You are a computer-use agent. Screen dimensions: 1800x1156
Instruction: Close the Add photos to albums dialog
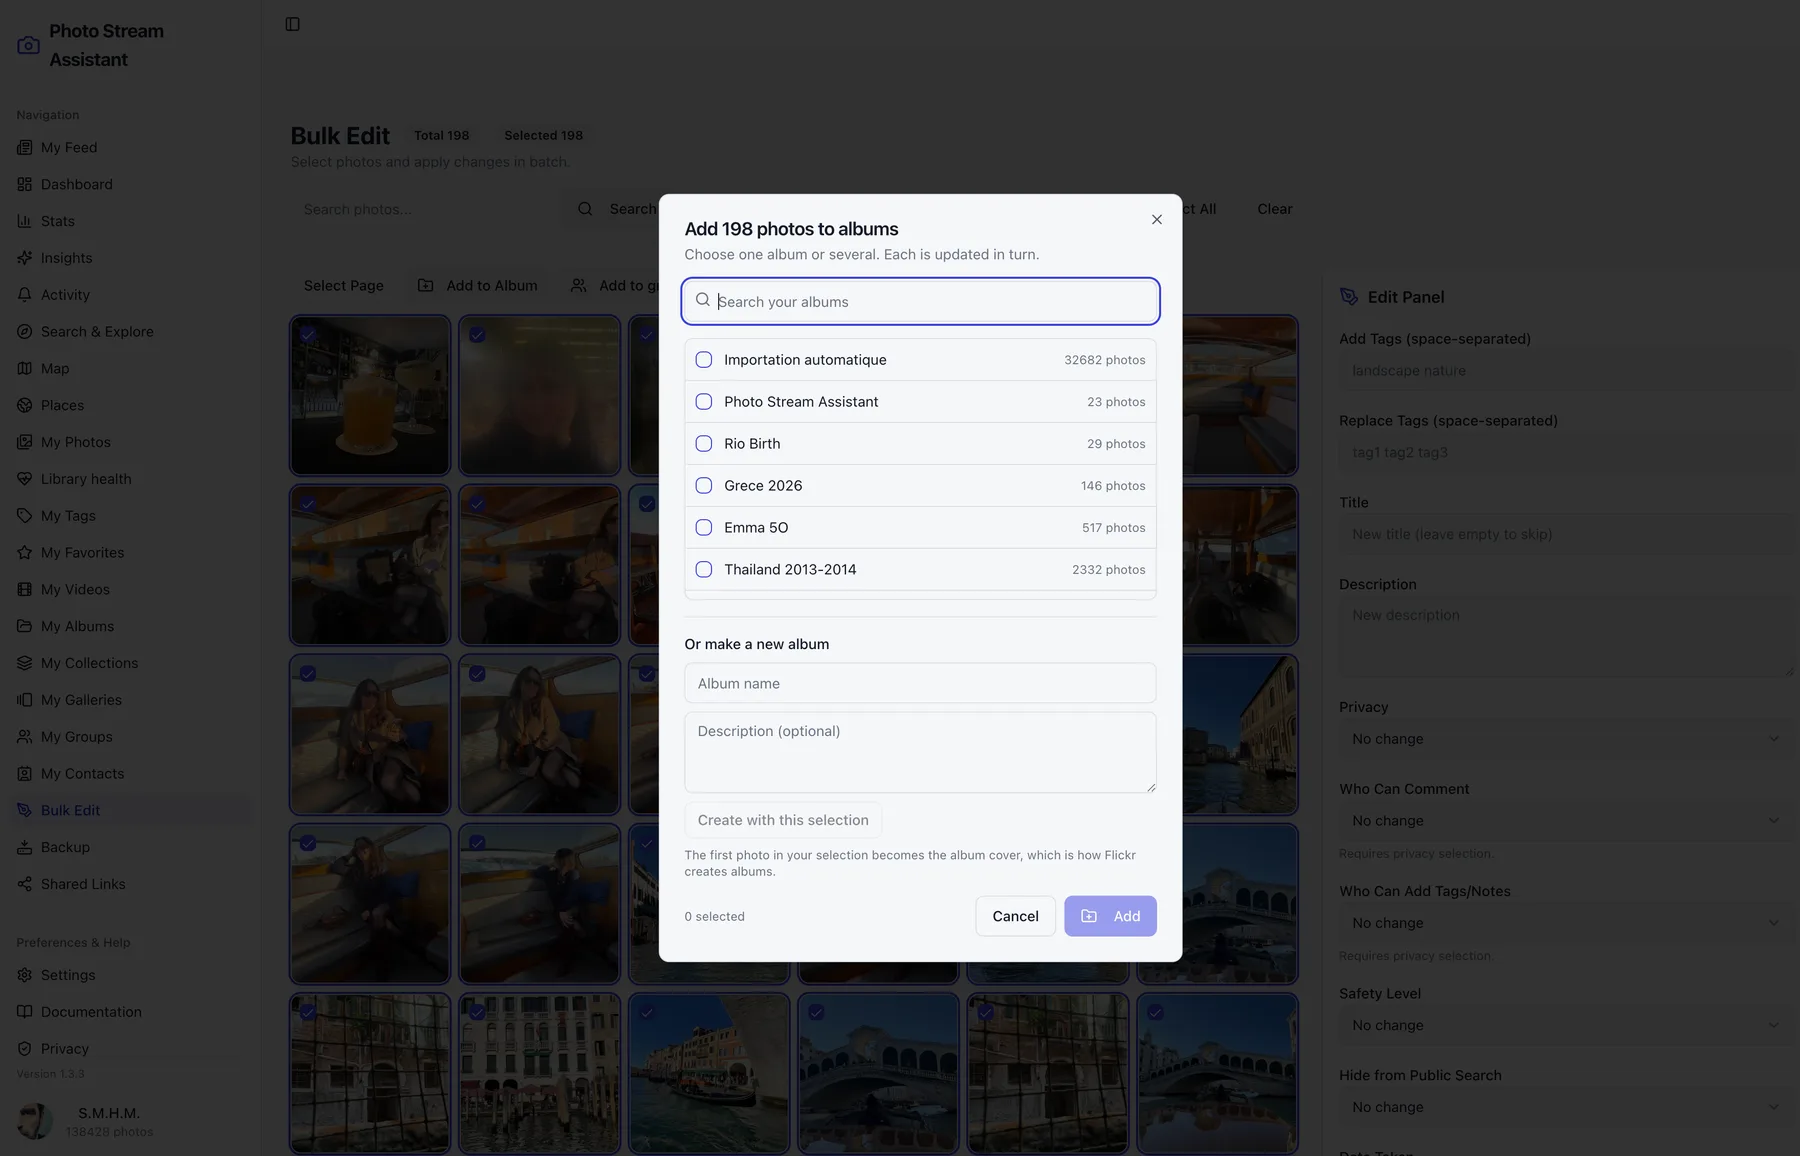[1157, 219]
